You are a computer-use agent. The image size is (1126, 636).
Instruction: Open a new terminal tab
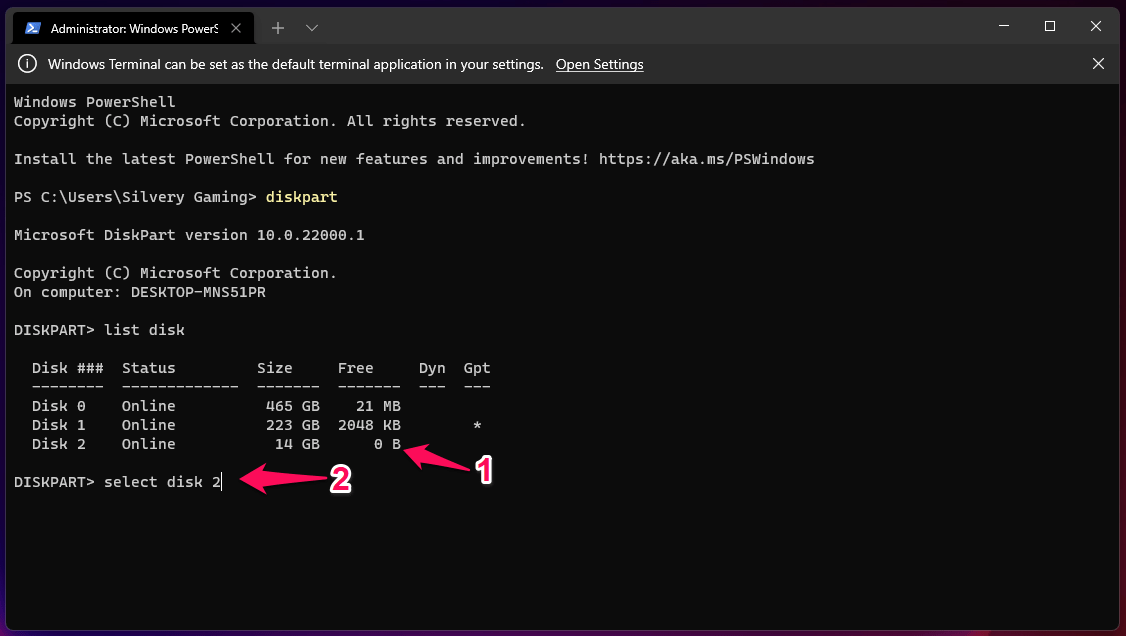[x=278, y=28]
